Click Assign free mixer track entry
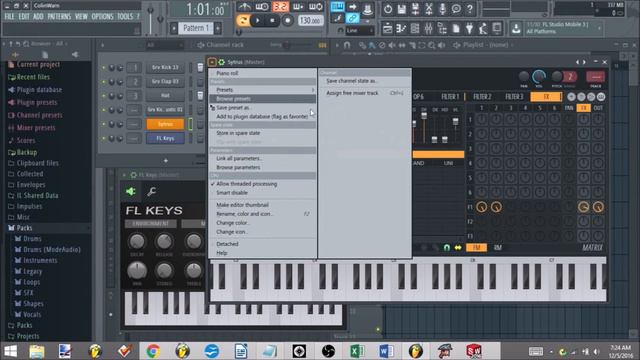 (365, 93)
